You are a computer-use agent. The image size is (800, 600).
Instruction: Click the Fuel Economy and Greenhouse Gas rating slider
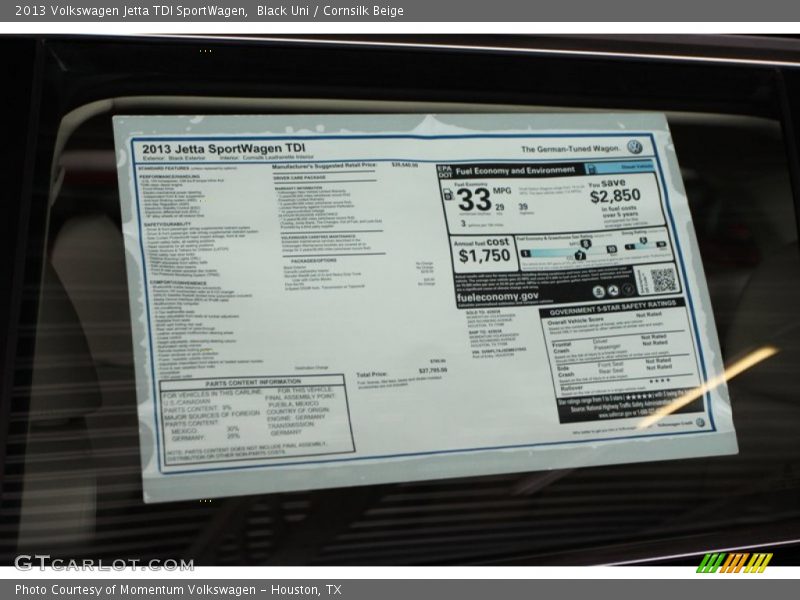tap(564, 252)
